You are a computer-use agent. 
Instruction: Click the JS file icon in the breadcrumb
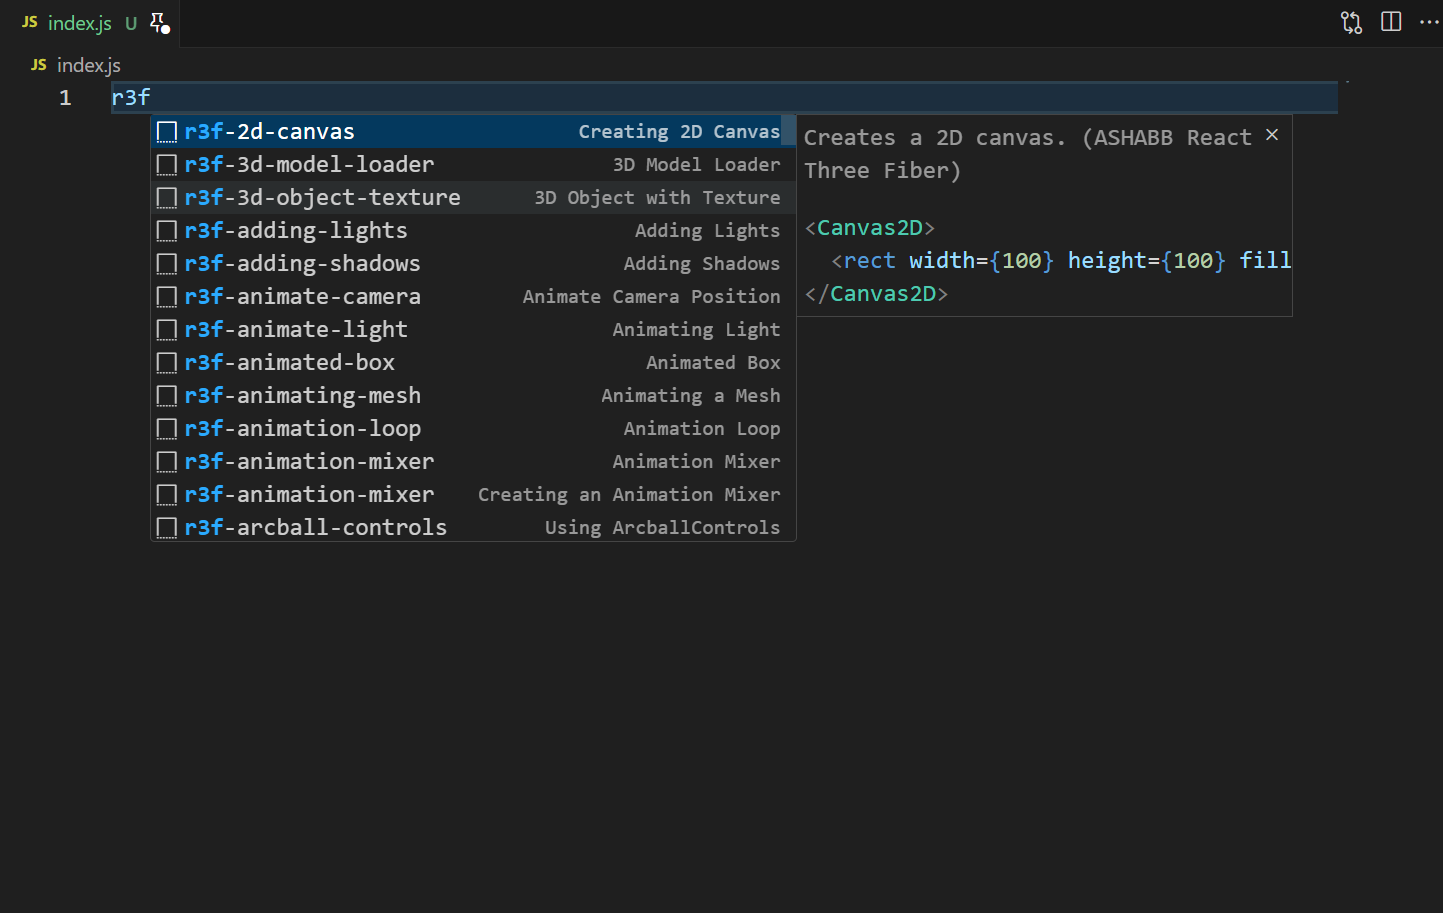coord(39,65)
